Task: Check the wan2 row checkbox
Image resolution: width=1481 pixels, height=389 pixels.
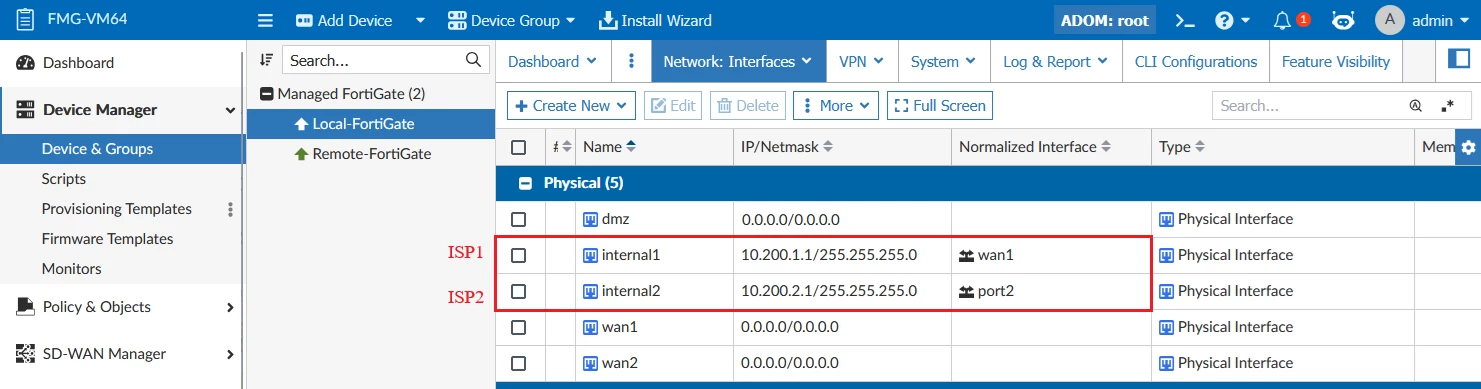Action: pos(518,363)
